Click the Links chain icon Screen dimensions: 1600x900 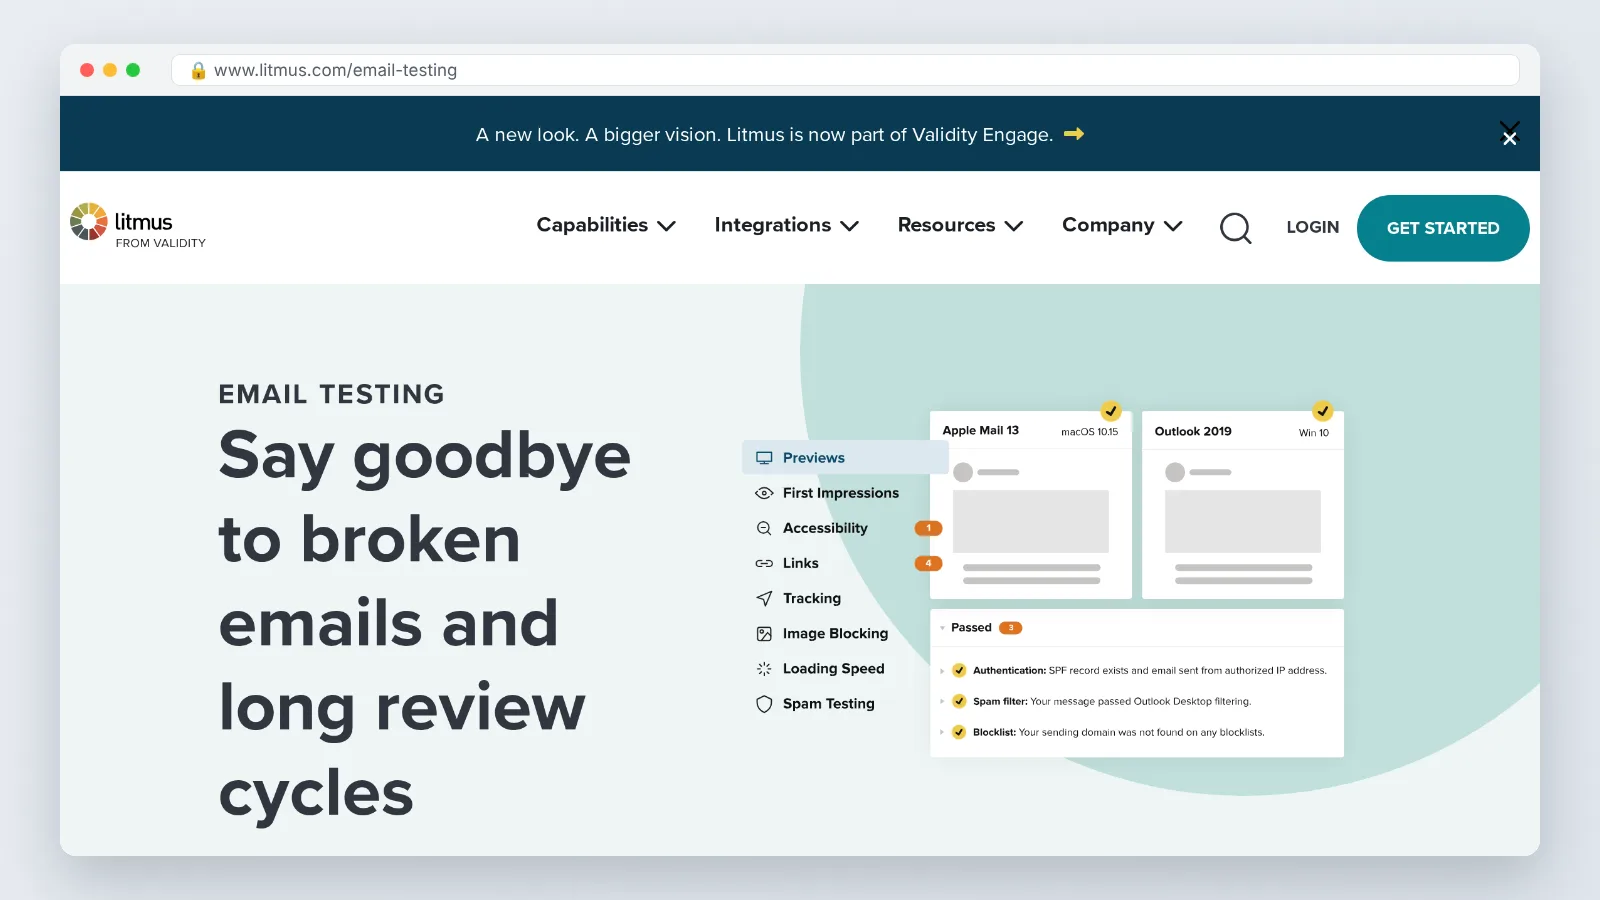point(764,563)
